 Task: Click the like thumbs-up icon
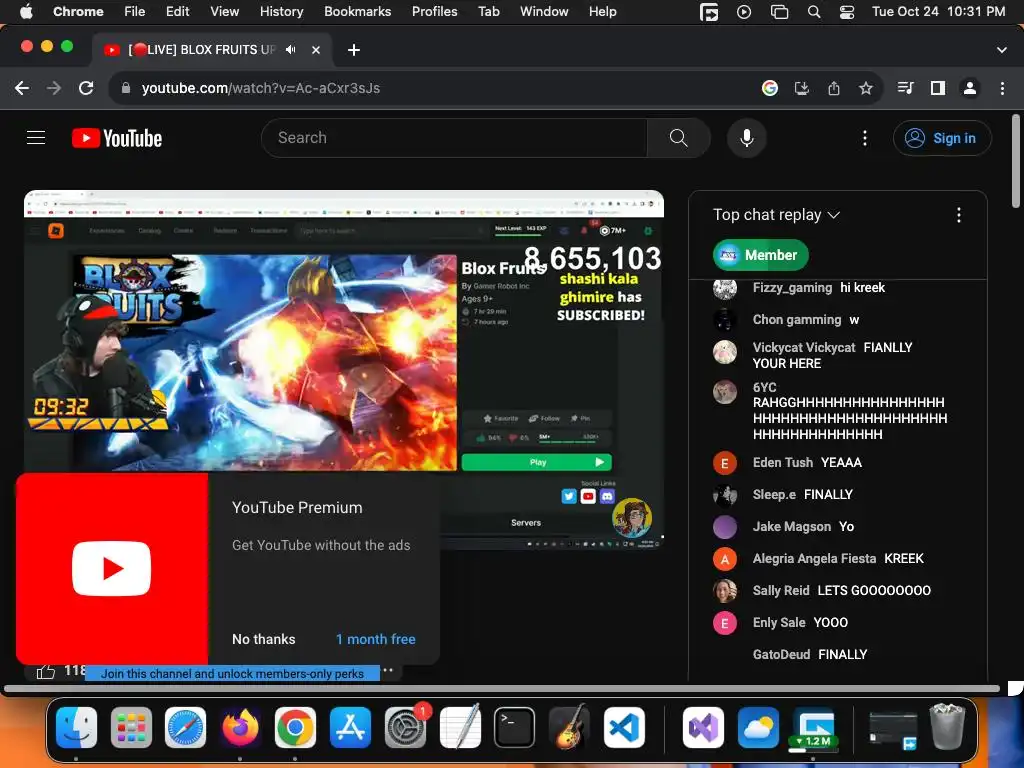(46, 671)
